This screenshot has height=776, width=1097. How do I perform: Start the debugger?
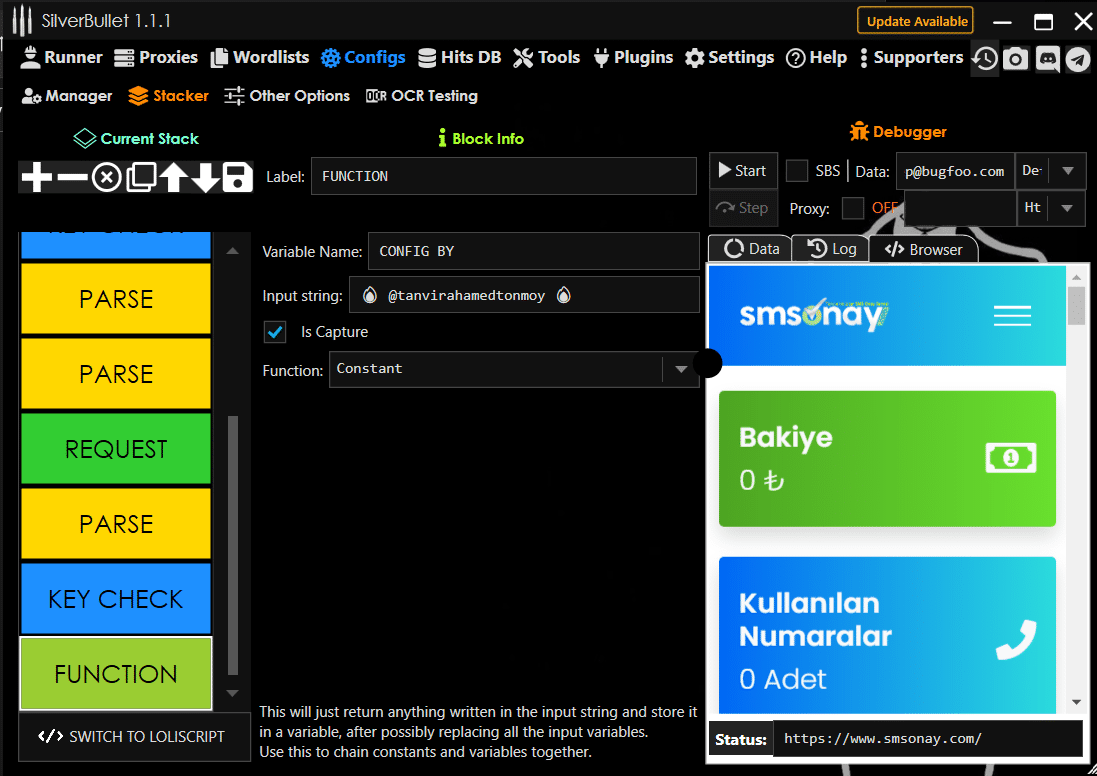click(x=743, y=171)
